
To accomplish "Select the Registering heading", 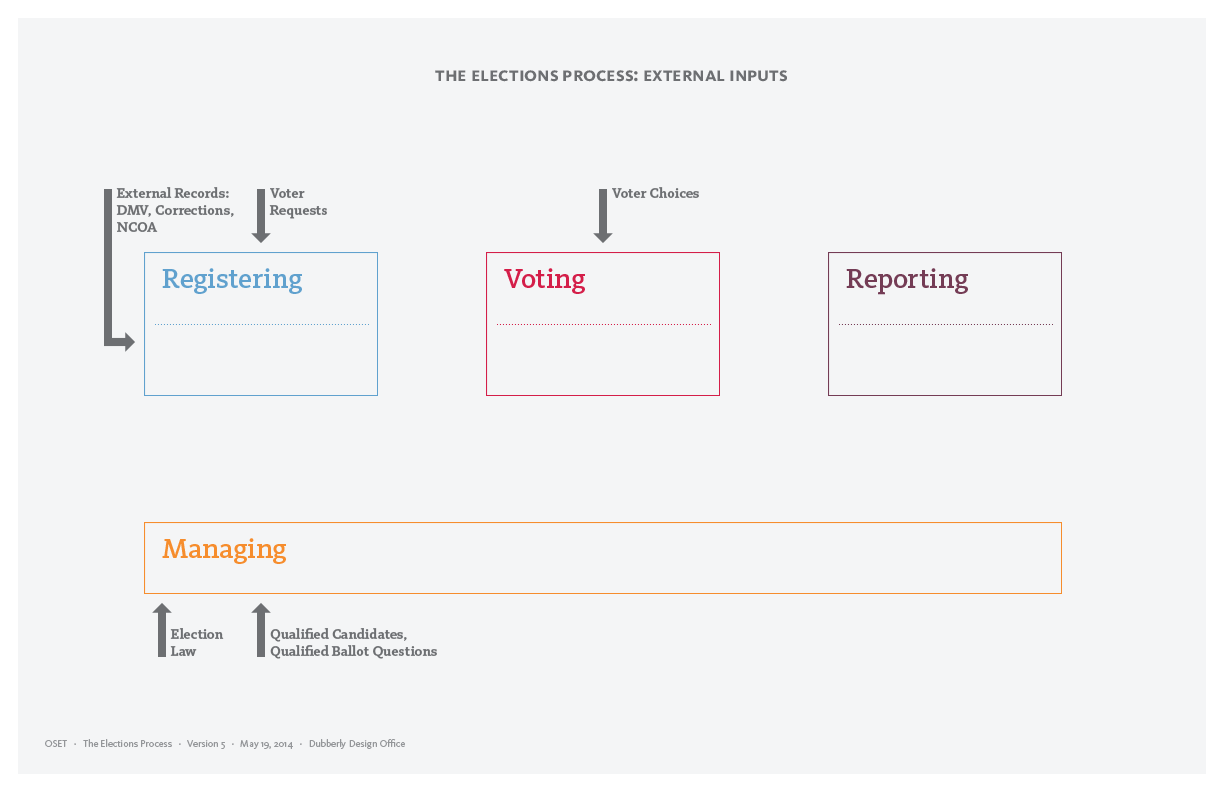I will 232,279.
